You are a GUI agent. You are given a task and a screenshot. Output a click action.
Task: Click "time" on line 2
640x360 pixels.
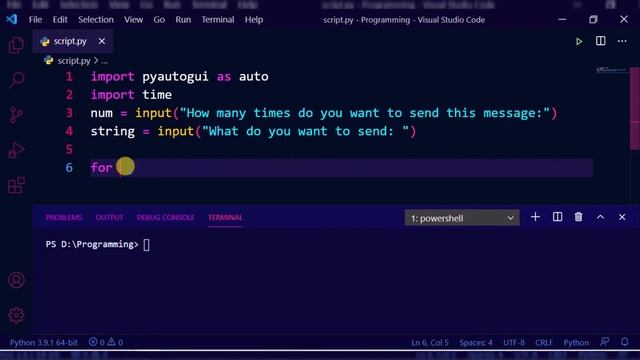(157, 95)
